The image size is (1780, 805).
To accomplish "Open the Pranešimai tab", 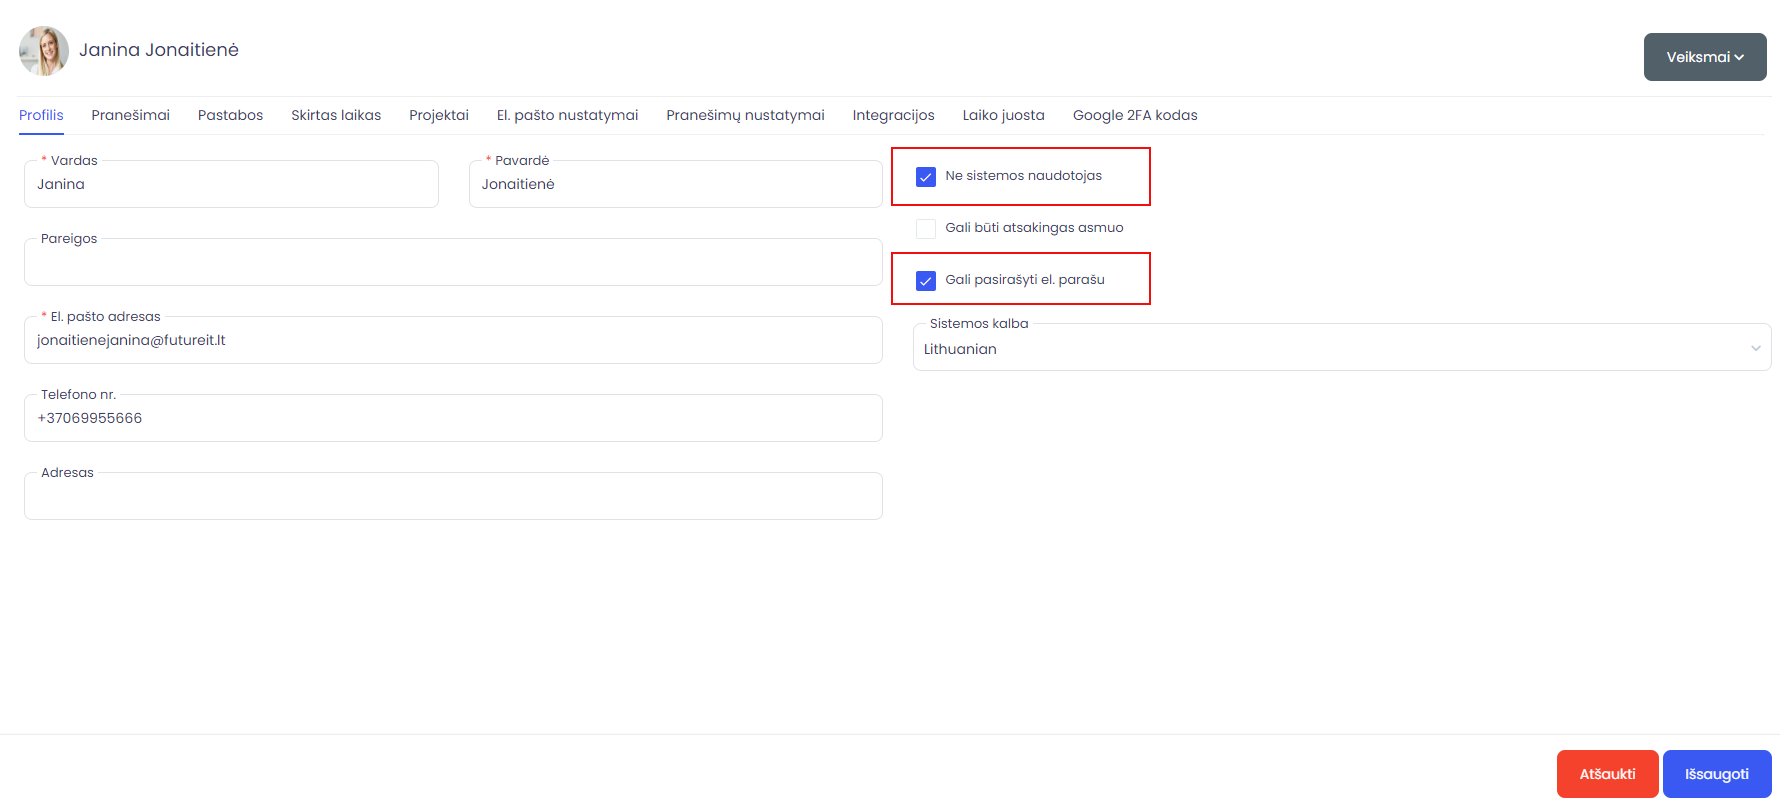I will (x=131, y=115).
